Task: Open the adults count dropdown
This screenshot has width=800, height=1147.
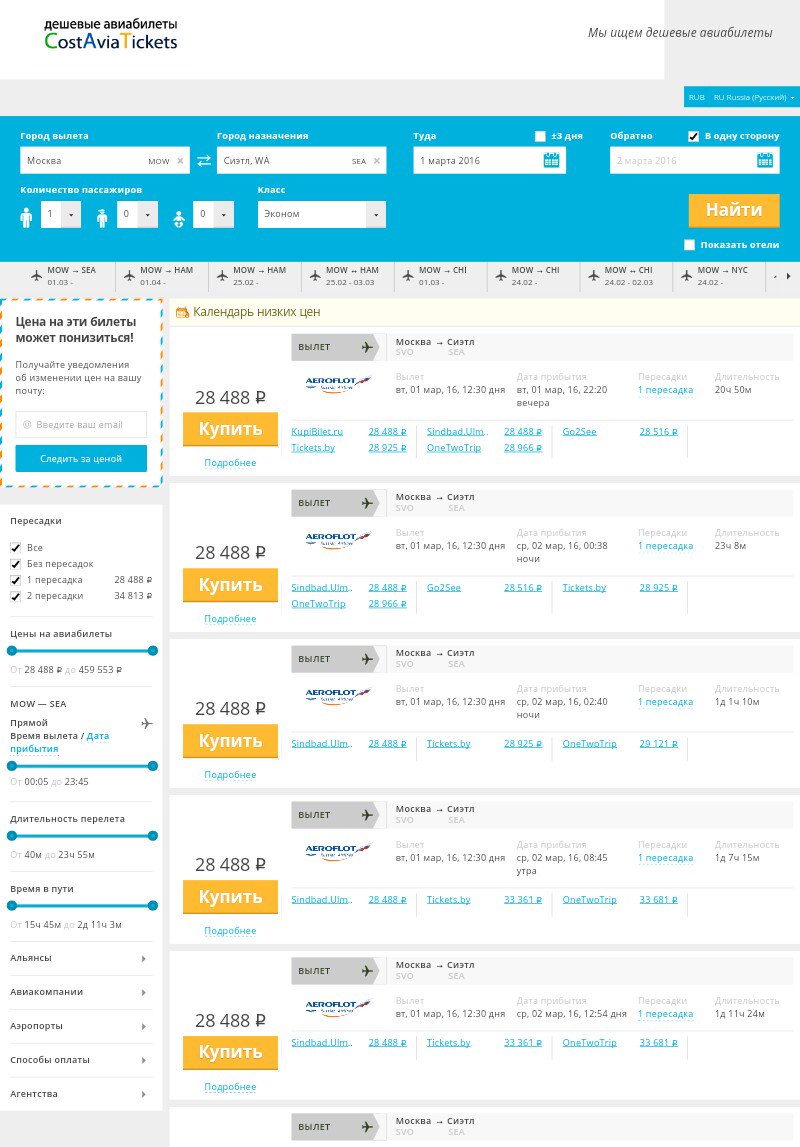Action: coord(61,214)
